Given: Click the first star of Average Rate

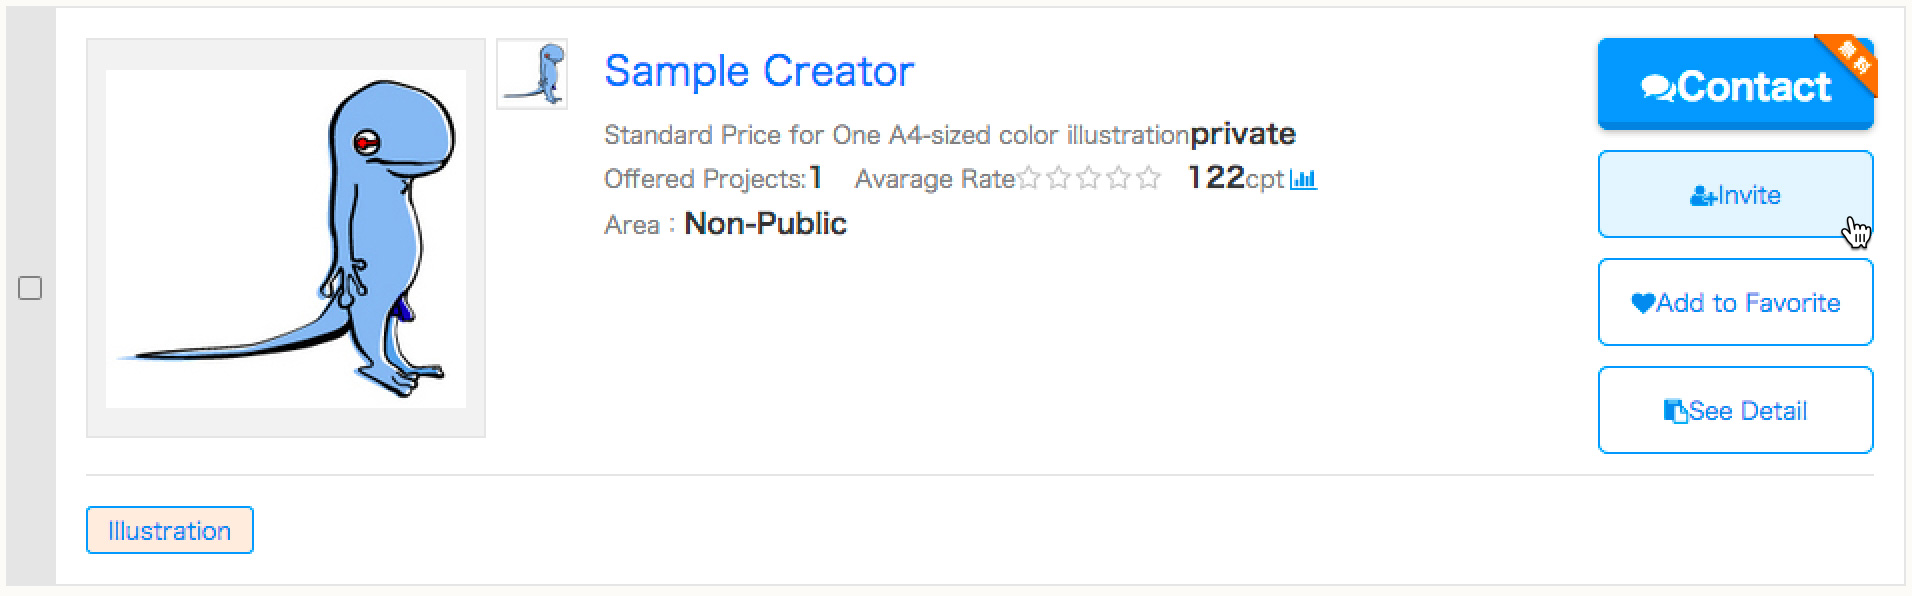Looking at the screenshot, I should [1029, 178].
